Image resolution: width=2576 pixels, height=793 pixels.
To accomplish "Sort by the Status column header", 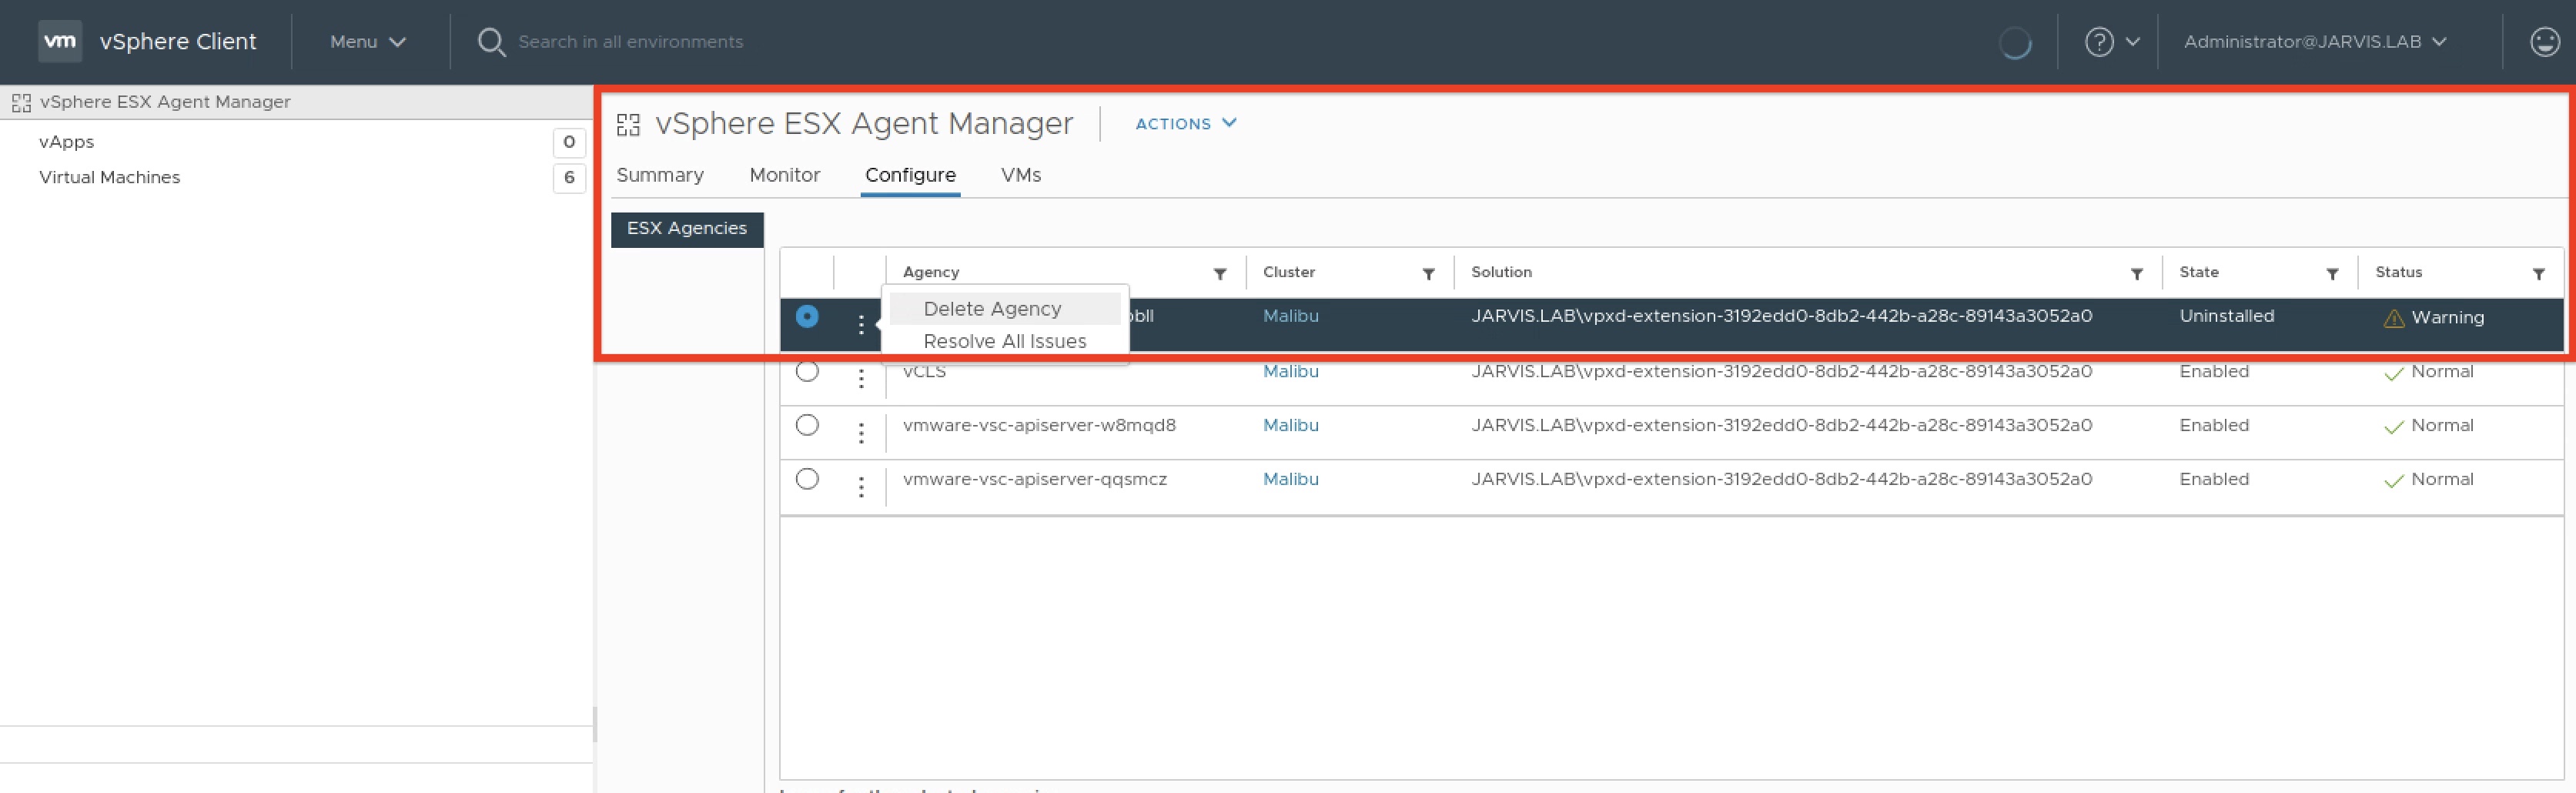I will point(2398,272).
